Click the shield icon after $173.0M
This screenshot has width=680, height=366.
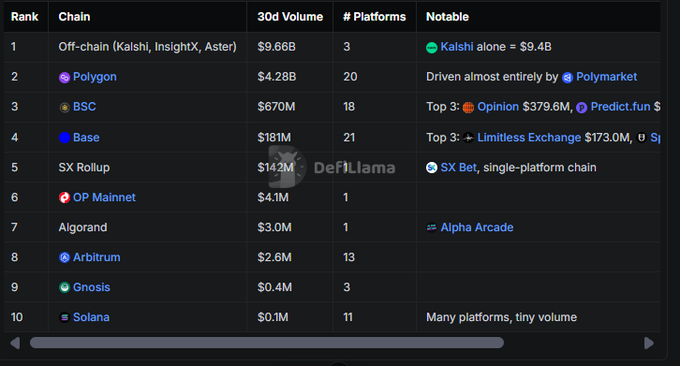coord(641,138)
